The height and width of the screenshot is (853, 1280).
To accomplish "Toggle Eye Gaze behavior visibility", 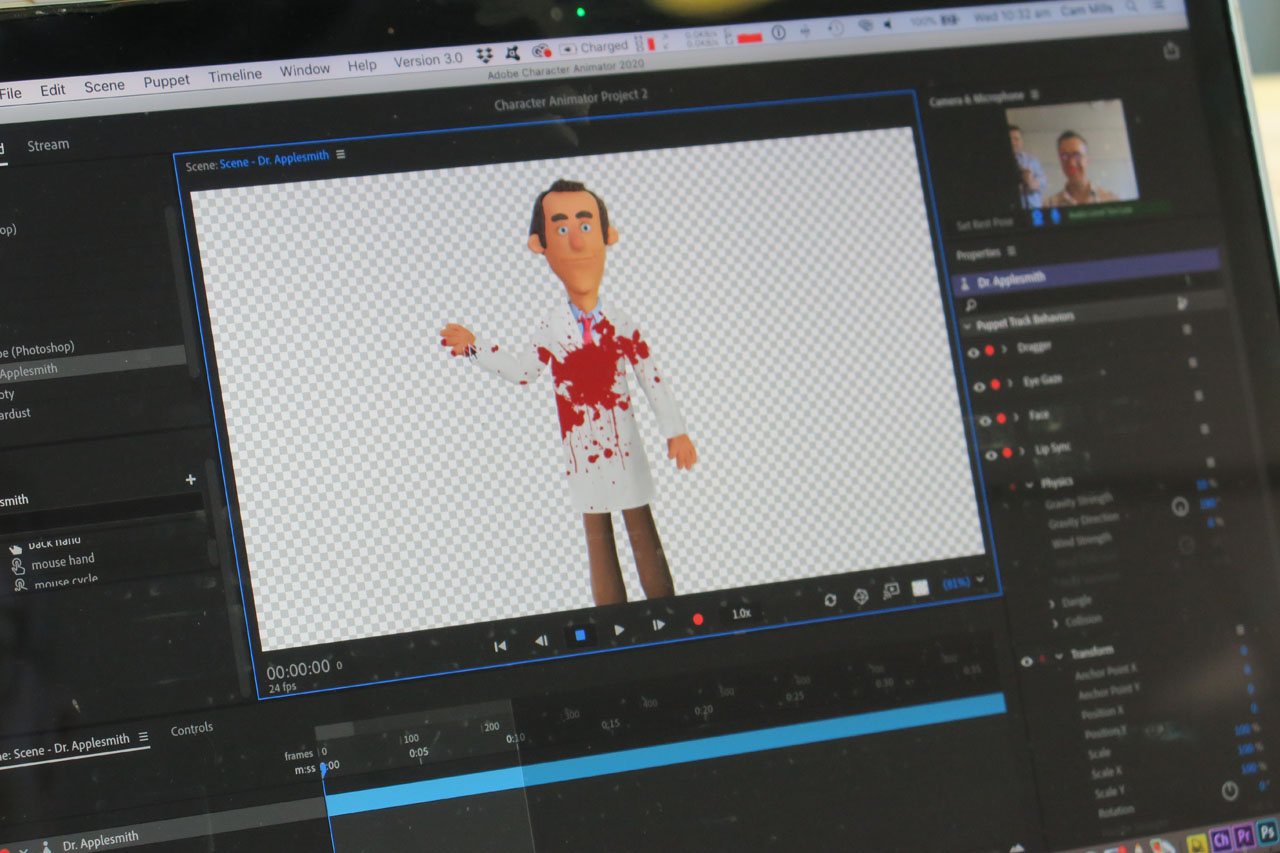I will click(x=979, y=386).
